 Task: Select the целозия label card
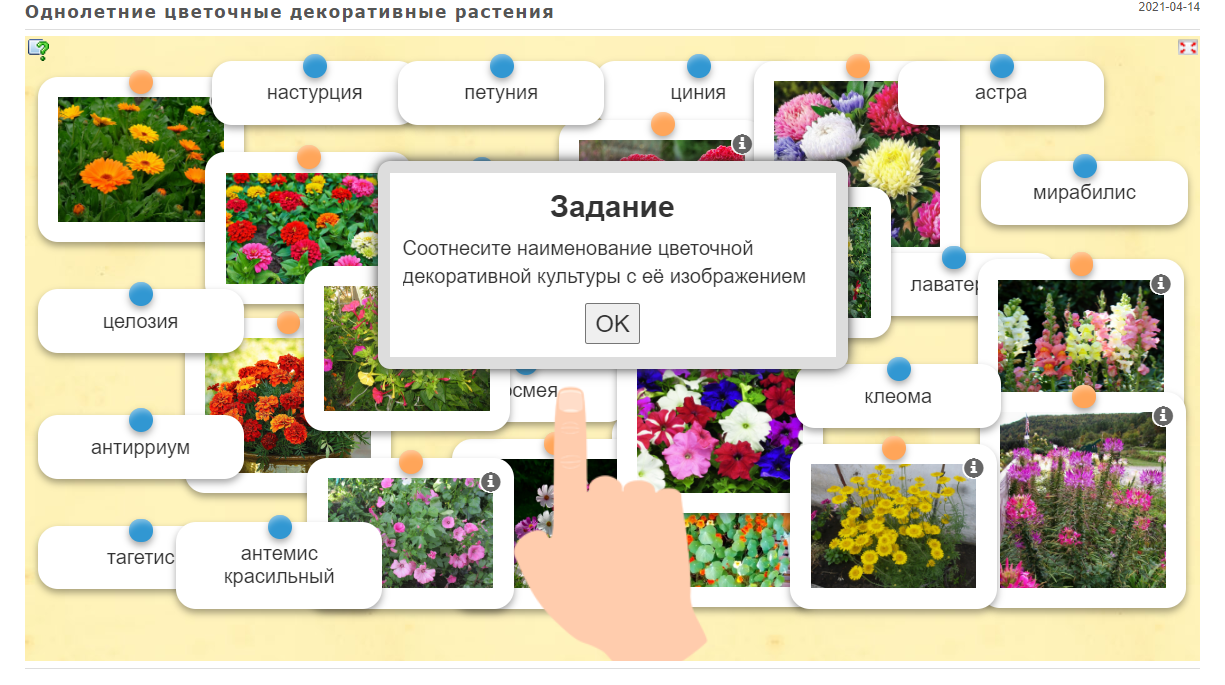click(141, 321)
